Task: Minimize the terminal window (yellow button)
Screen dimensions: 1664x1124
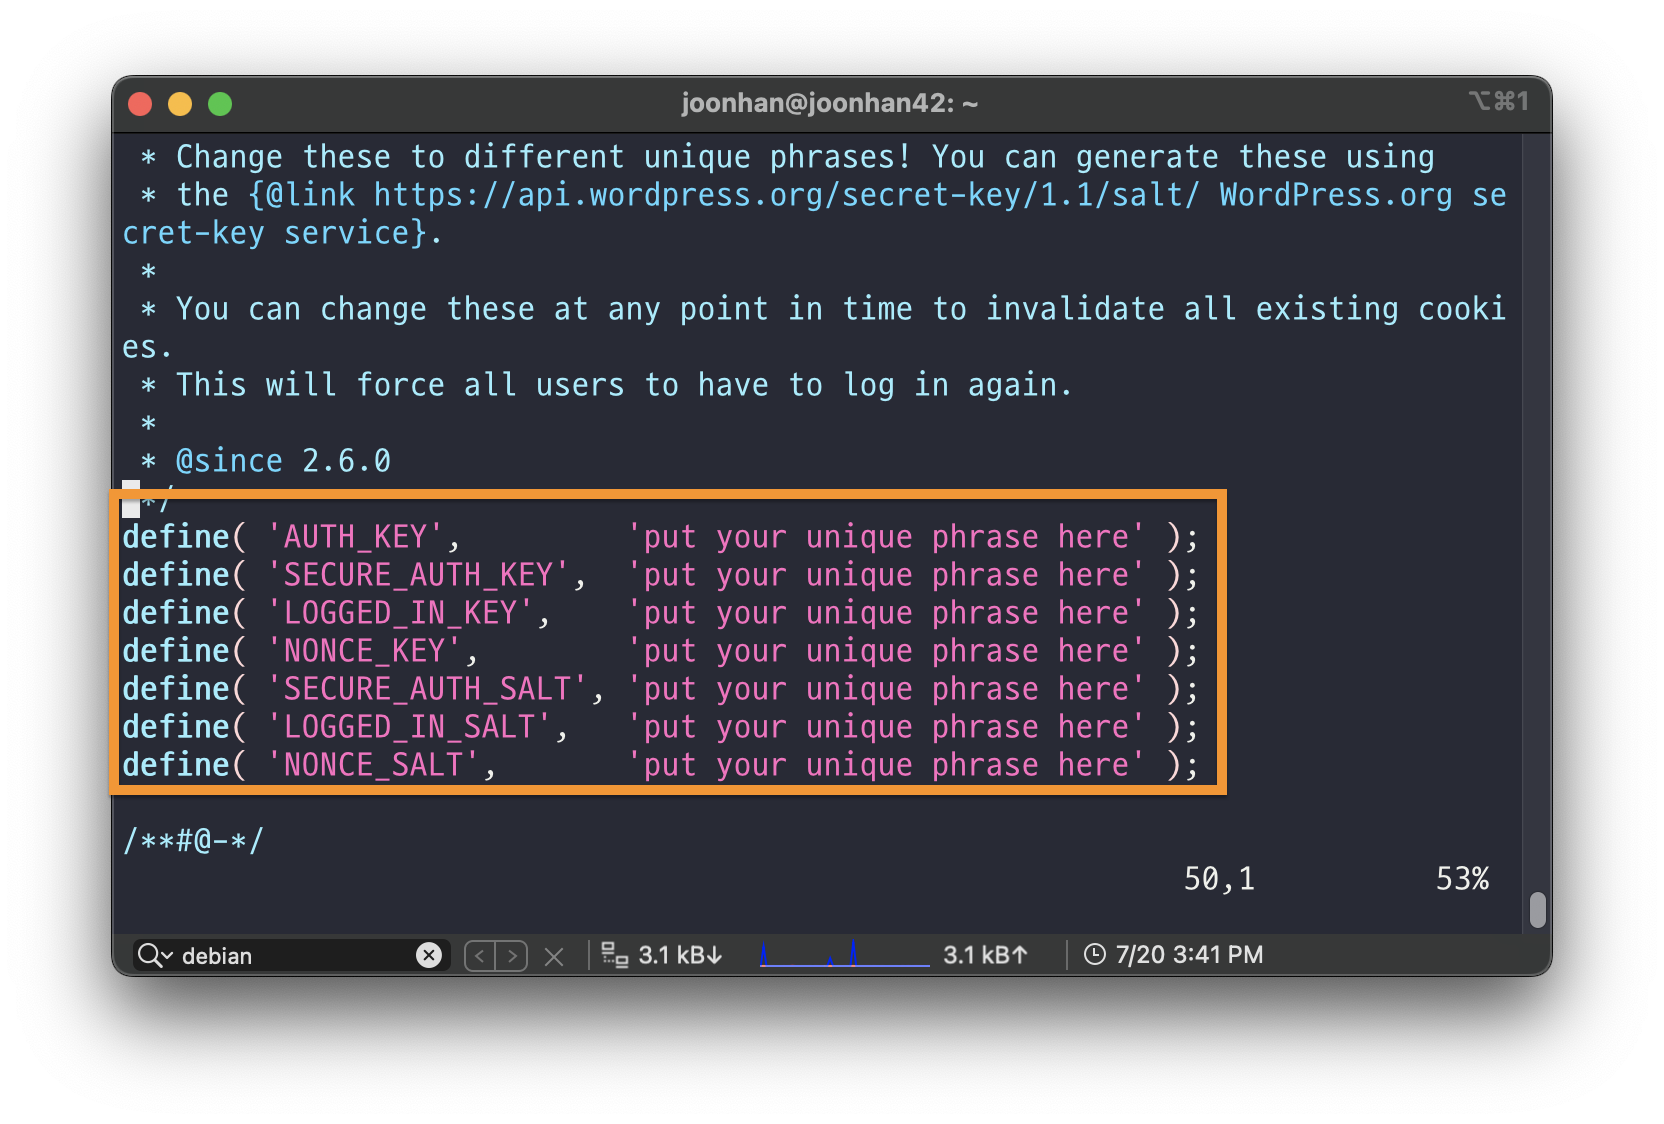Action: (x=180, y=104)
